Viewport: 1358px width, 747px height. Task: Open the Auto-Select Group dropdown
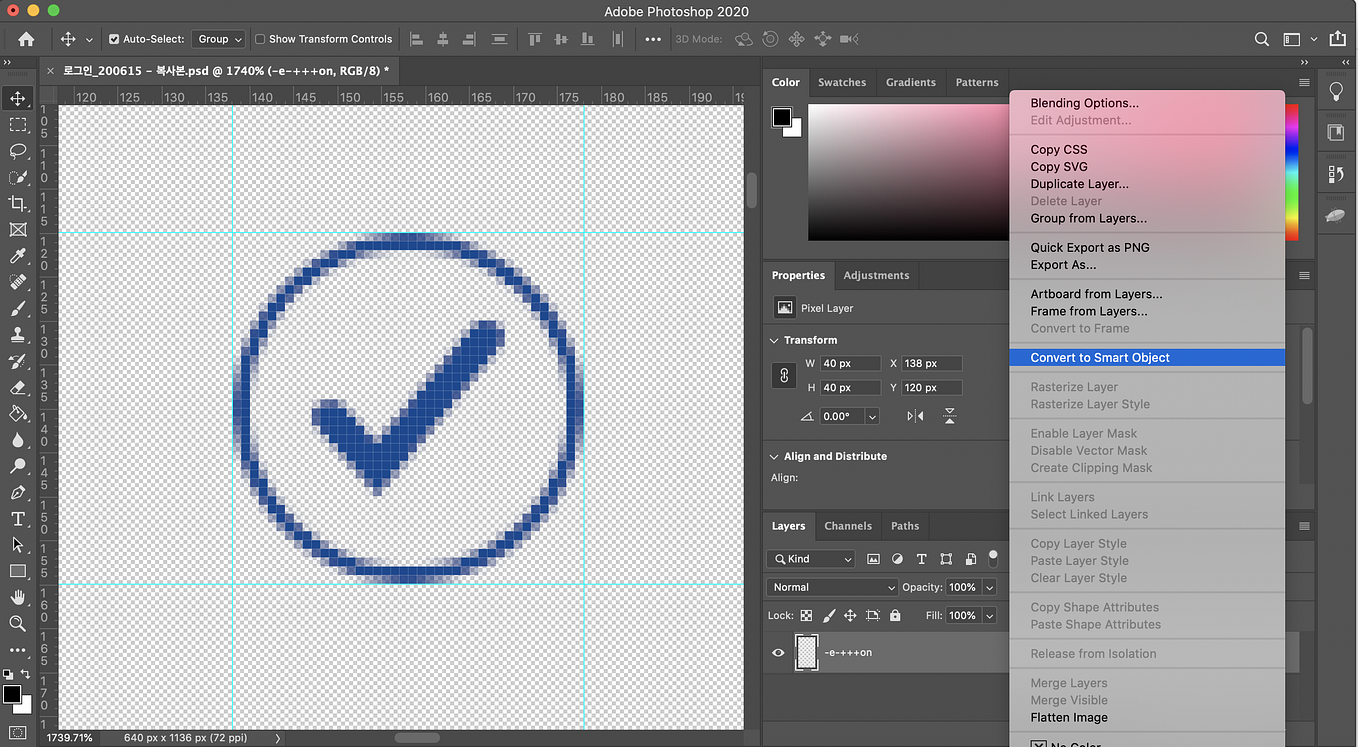(x=219, y=39)
